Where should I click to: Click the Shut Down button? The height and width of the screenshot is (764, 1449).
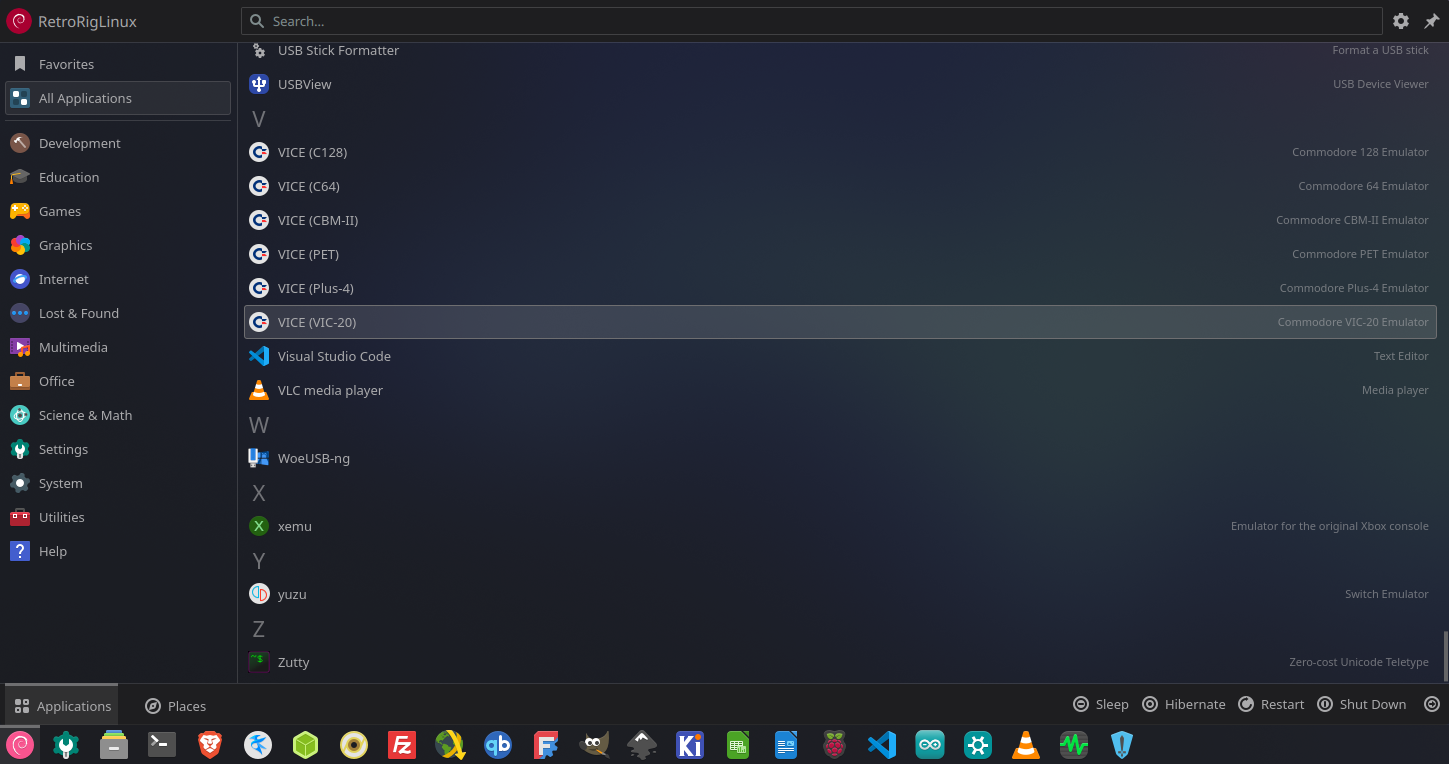pos(1362,704)
